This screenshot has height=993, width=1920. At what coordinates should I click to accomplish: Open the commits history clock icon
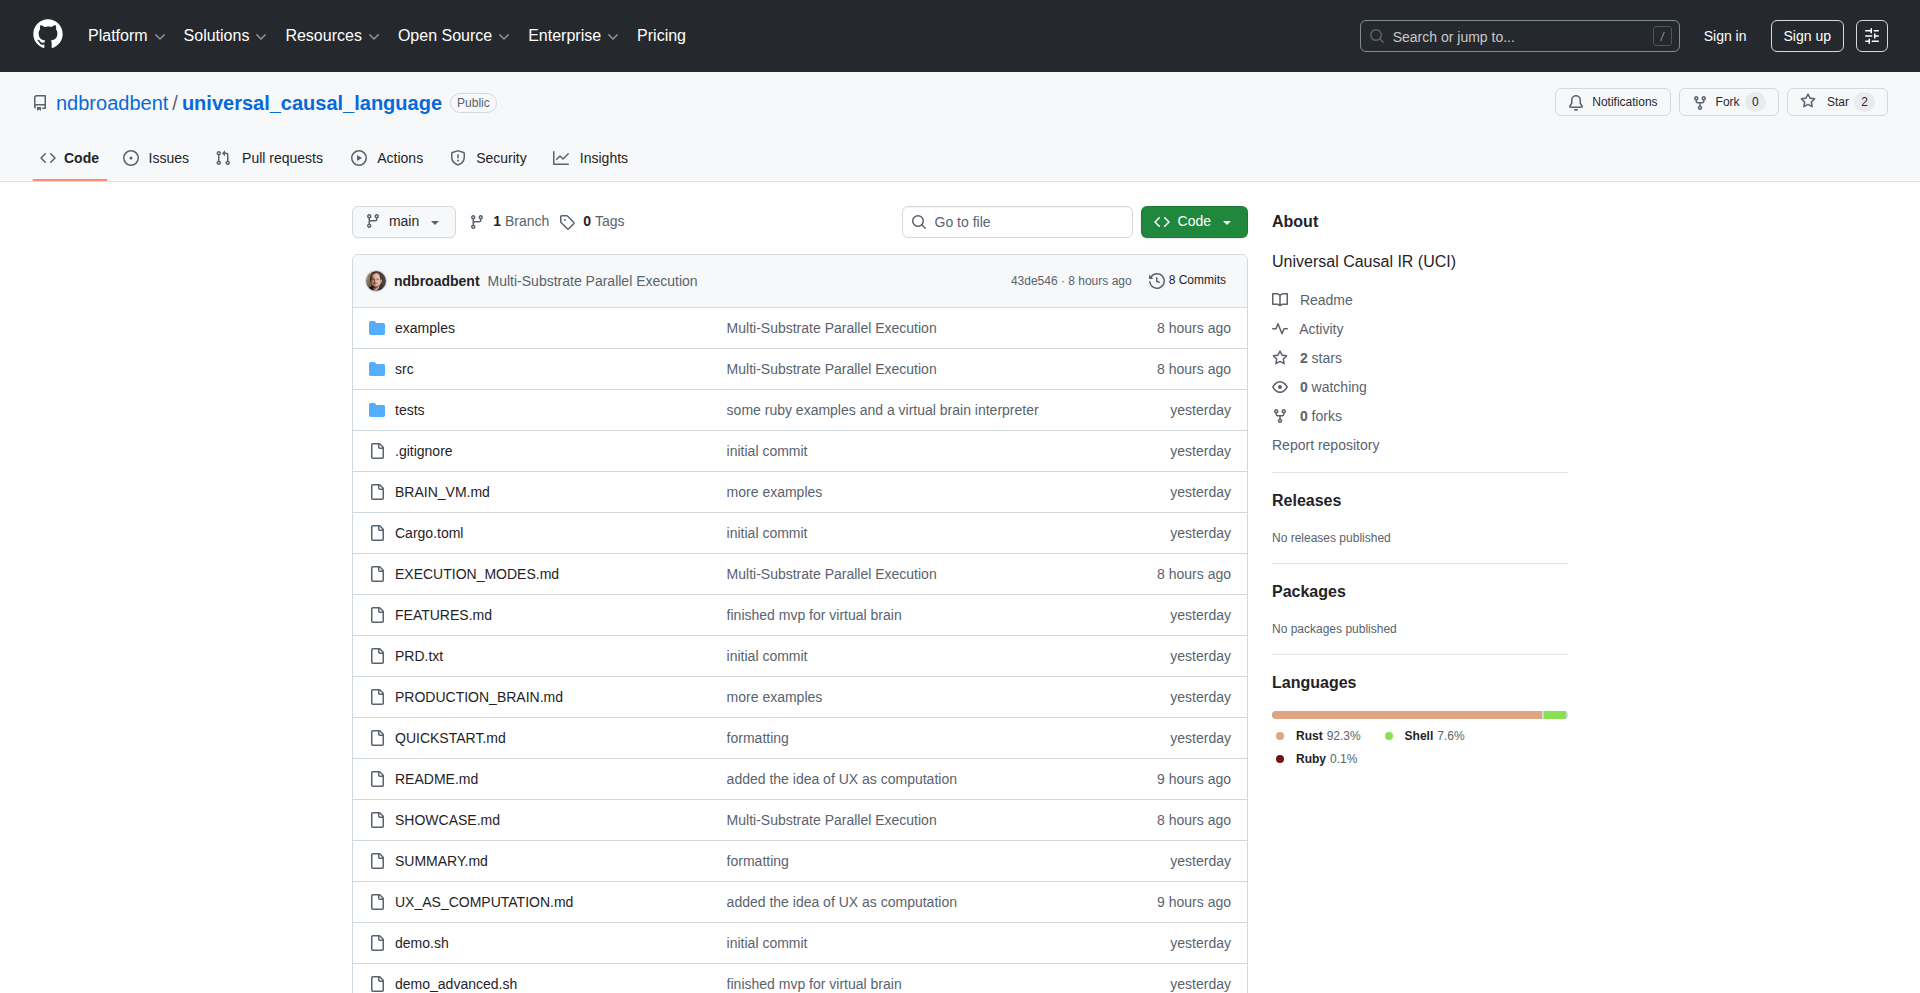pos(1156,281)
